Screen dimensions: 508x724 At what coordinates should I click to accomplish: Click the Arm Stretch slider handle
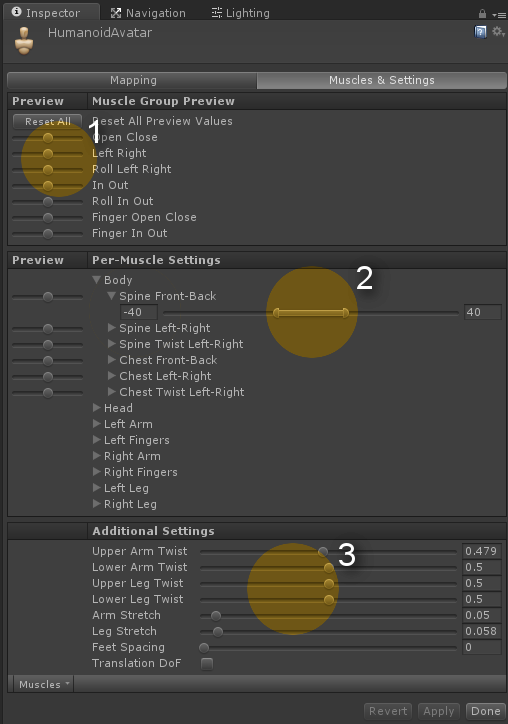(216, 615)
